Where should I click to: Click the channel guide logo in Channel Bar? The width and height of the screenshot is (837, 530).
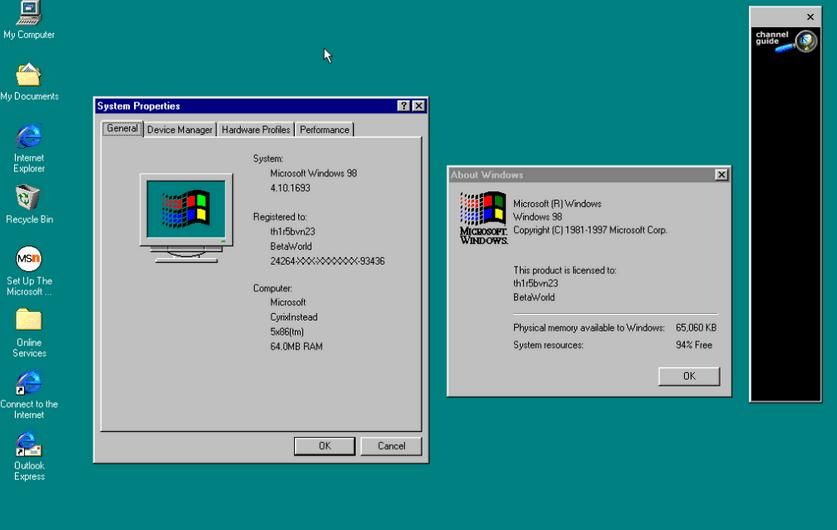(x=785, y=41)
